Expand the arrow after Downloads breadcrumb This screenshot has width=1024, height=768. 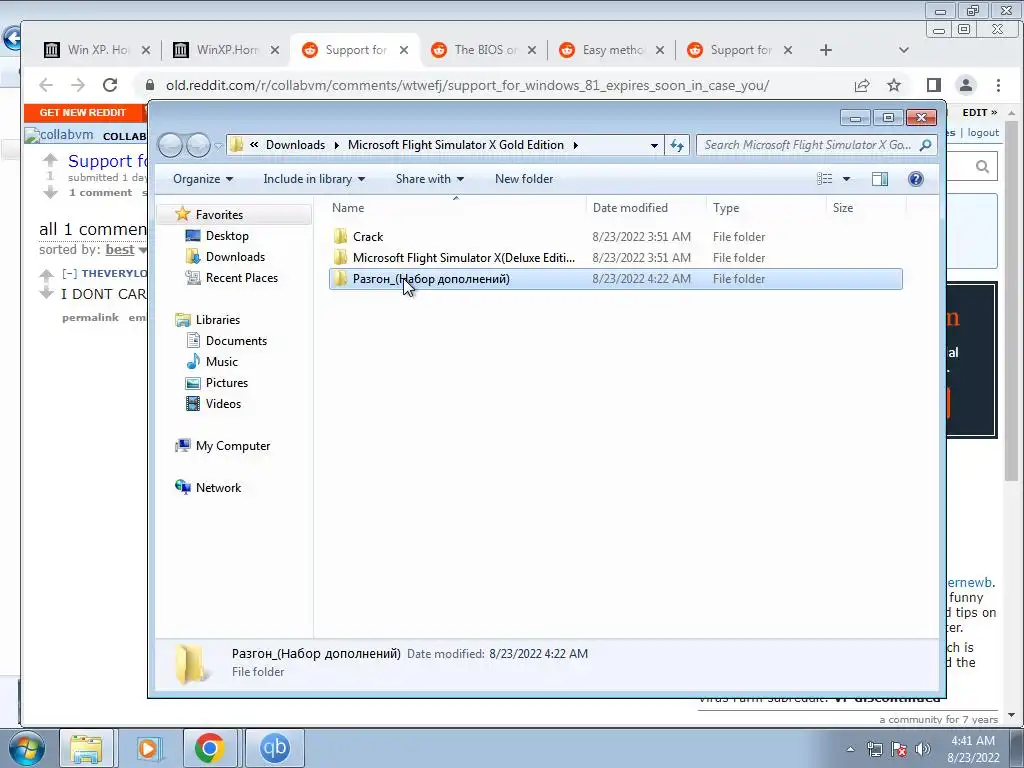(x=336, y=145)
